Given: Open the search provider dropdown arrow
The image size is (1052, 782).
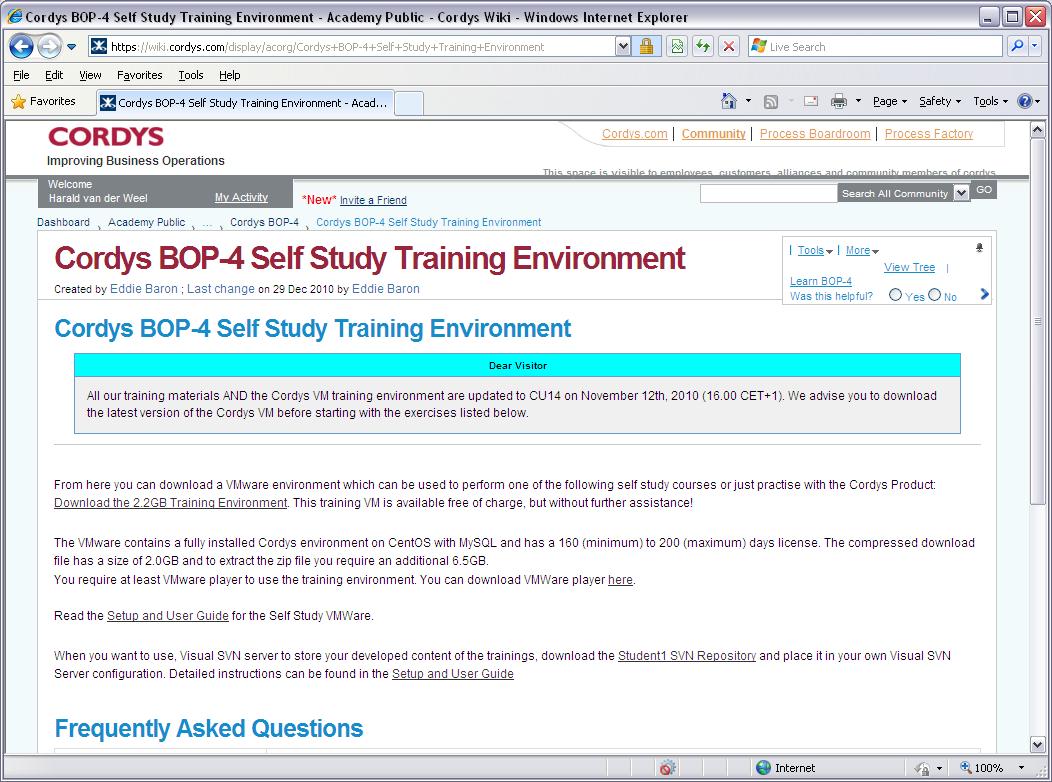Looking at the screenshot, I should pyautogui.click(x=1035, y=46).
